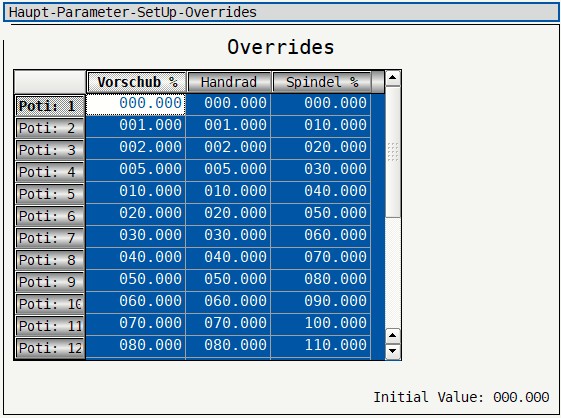561x418 pixels.
Task: Select the Poti: 6 row header
Action: click(50, 216)
